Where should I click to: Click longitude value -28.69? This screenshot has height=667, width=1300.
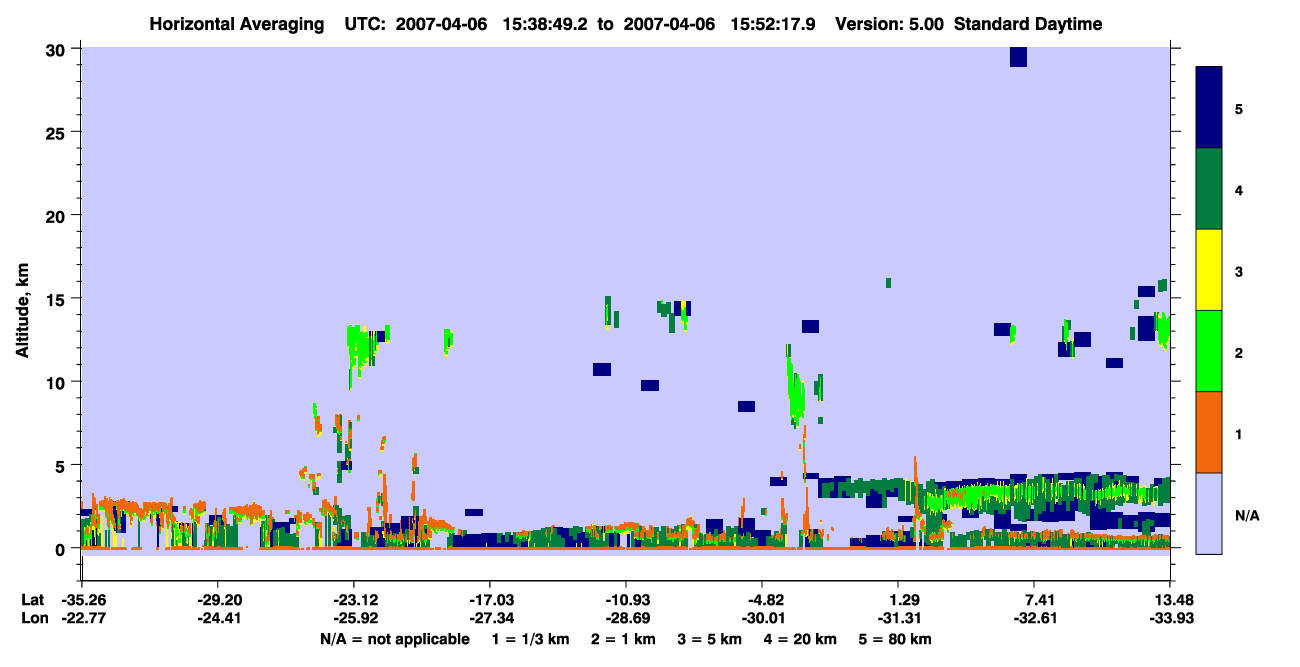(625, 618)
